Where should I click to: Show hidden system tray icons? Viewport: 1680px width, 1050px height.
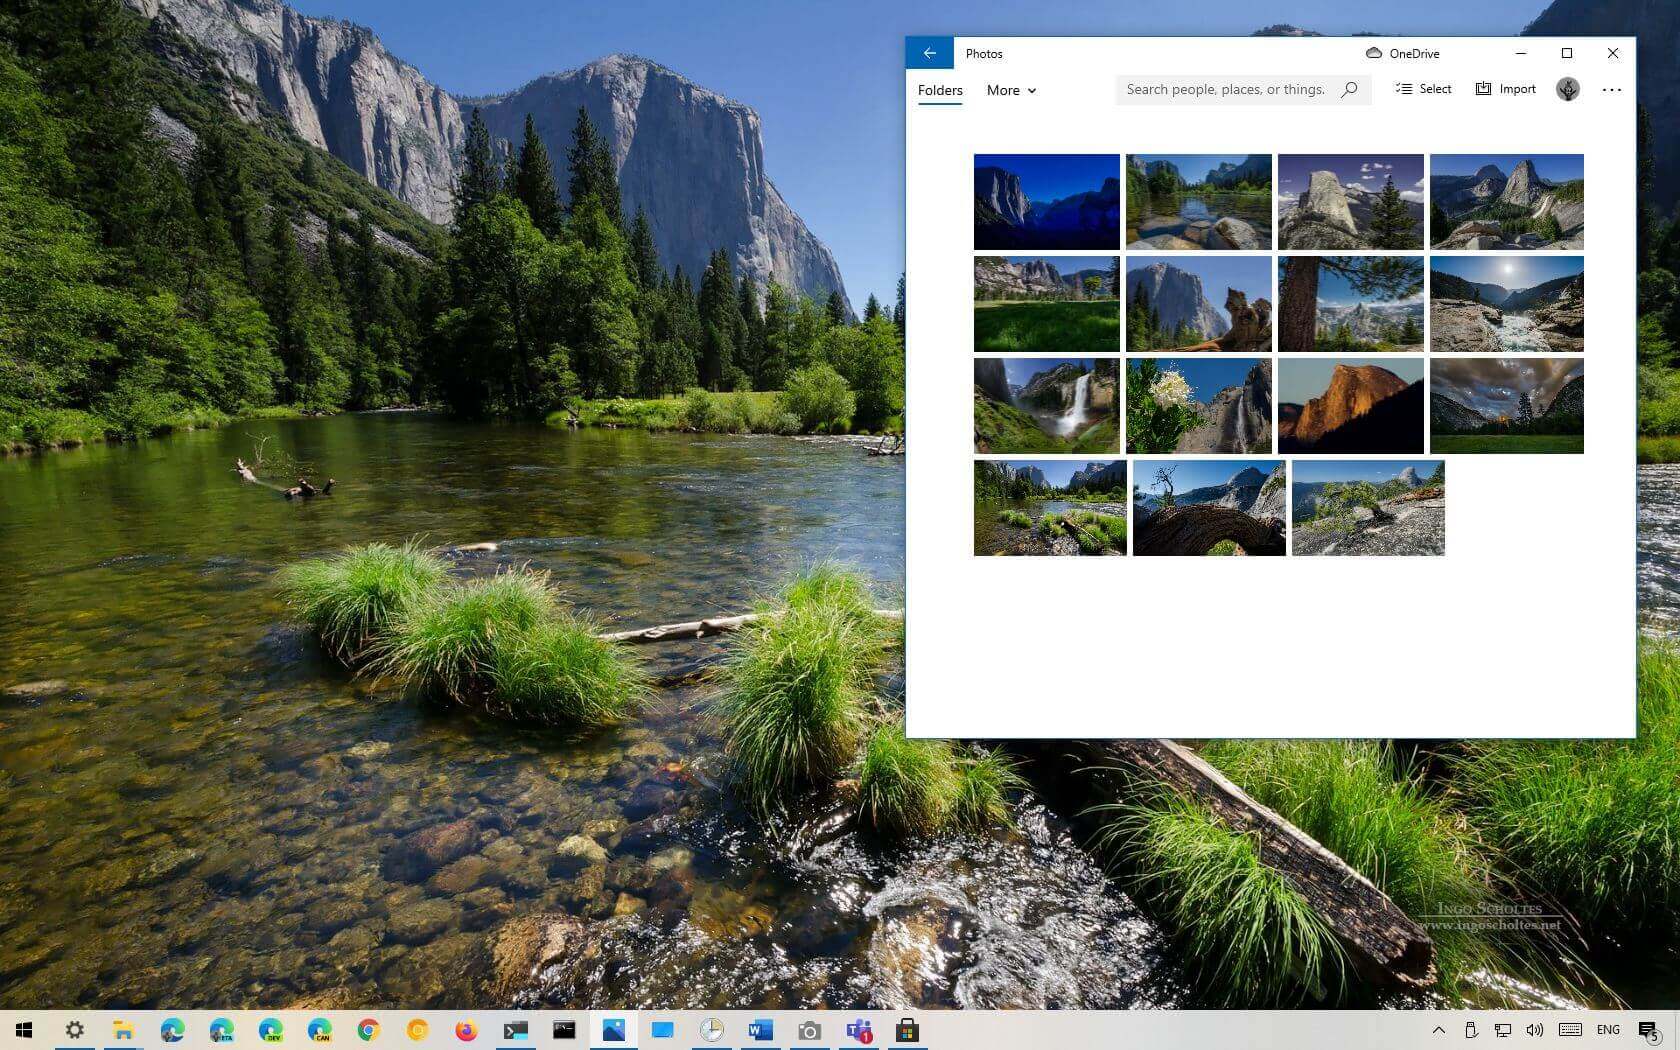pyautogui.click(x=1438, y=1030)
